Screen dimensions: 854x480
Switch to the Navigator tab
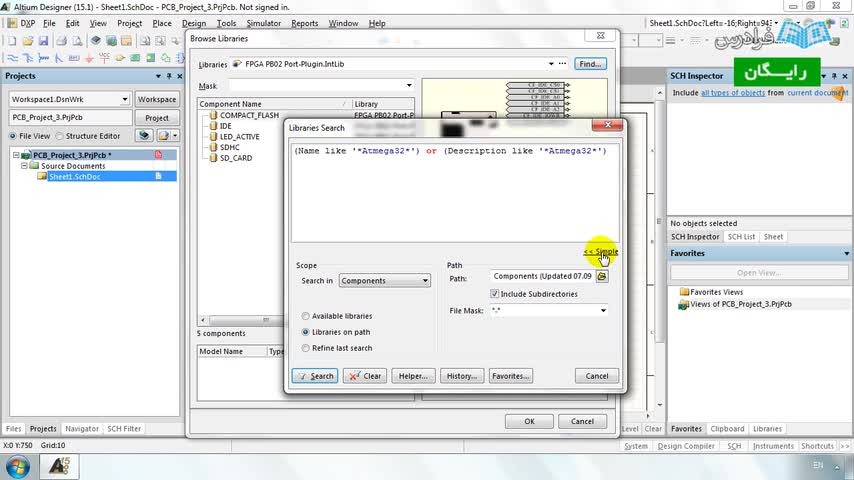click(x=82, y=429)
